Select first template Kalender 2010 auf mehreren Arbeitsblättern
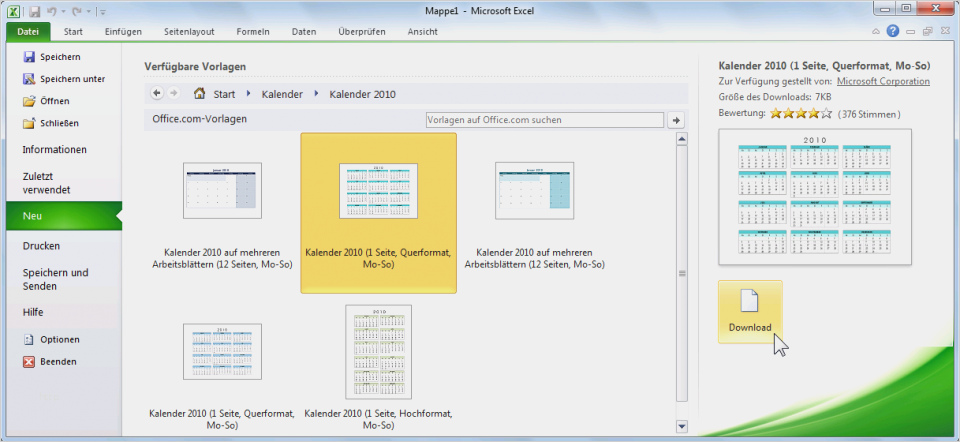 pos(222,212)
